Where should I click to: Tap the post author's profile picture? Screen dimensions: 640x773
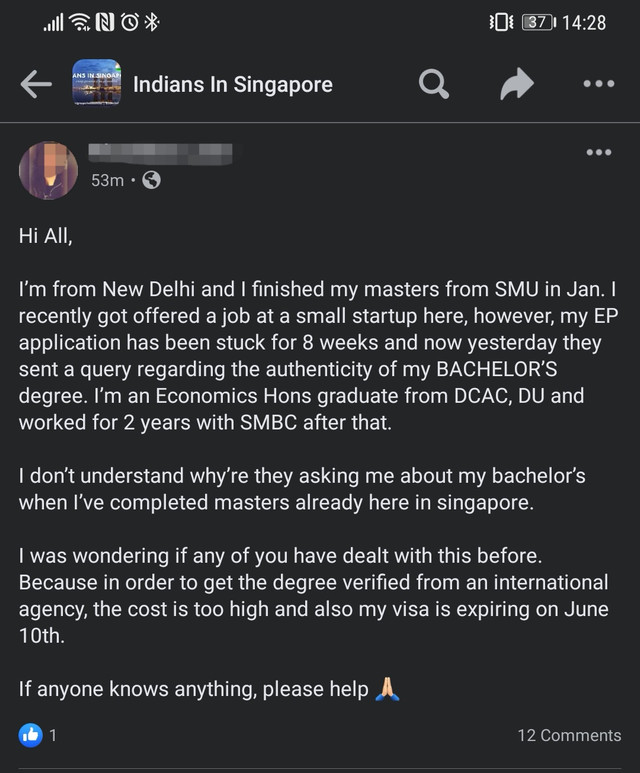tap(48, 169)
